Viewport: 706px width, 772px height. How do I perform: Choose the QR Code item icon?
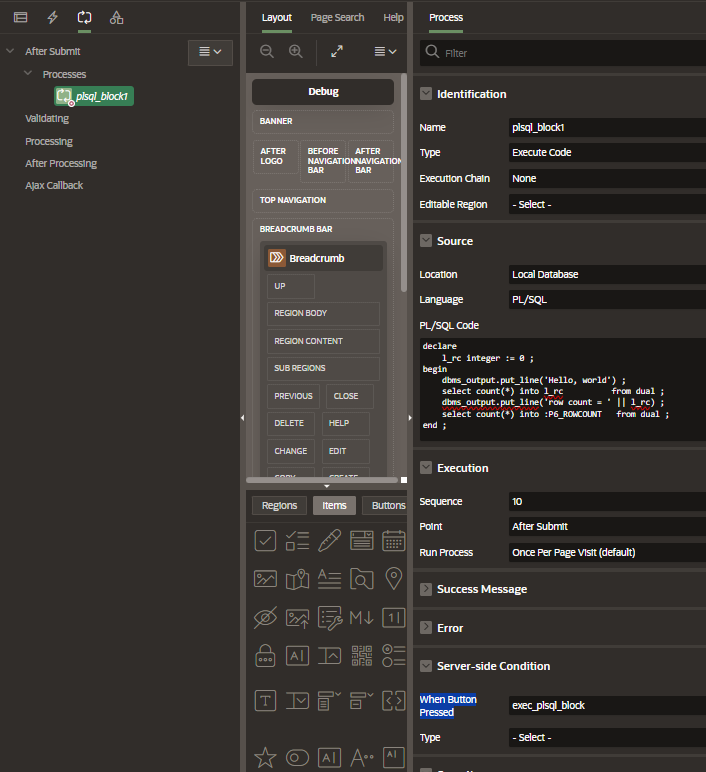pos(362,655)
